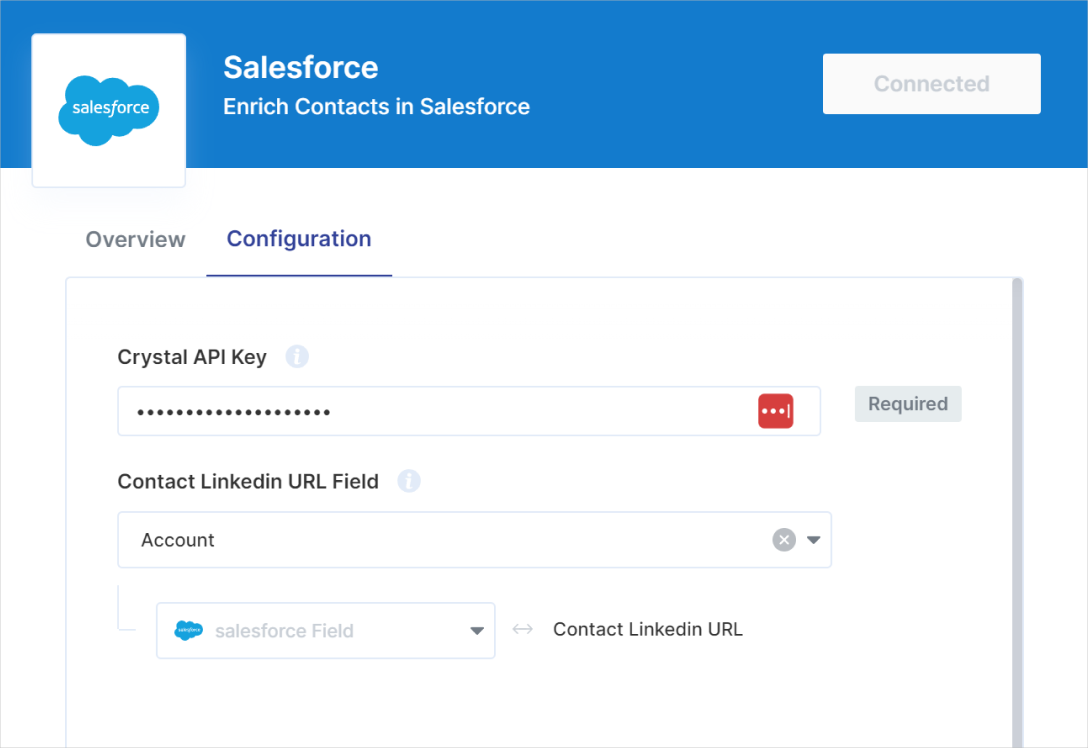Click the configuration panel scrollbar
The image size is (1088, 748).
1017,512
